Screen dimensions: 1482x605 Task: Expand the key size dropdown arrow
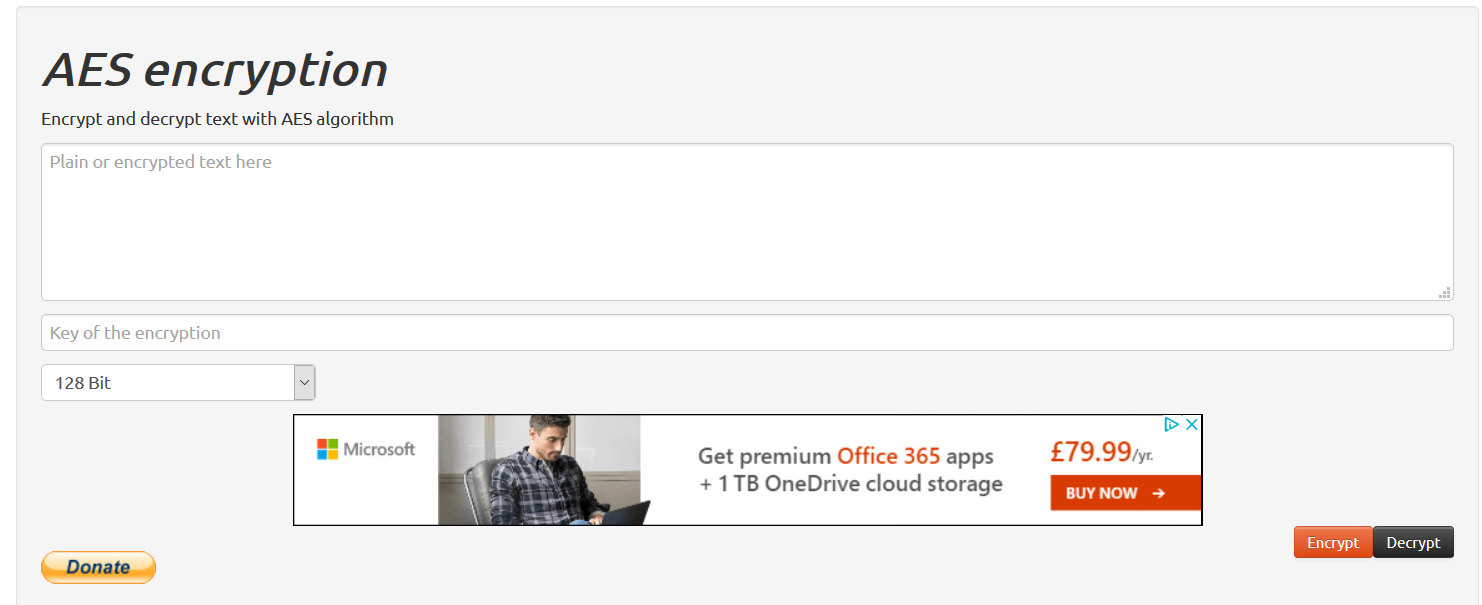[305, 382]
